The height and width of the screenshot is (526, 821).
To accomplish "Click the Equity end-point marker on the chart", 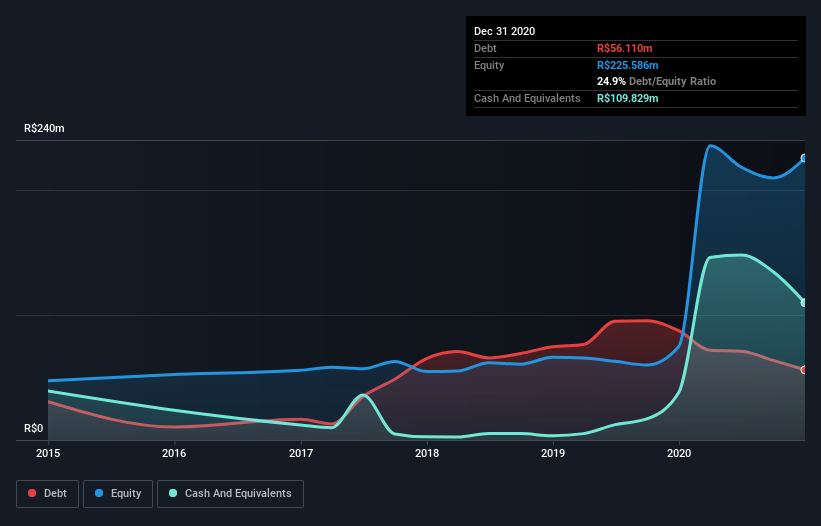I will click(804, 158).
